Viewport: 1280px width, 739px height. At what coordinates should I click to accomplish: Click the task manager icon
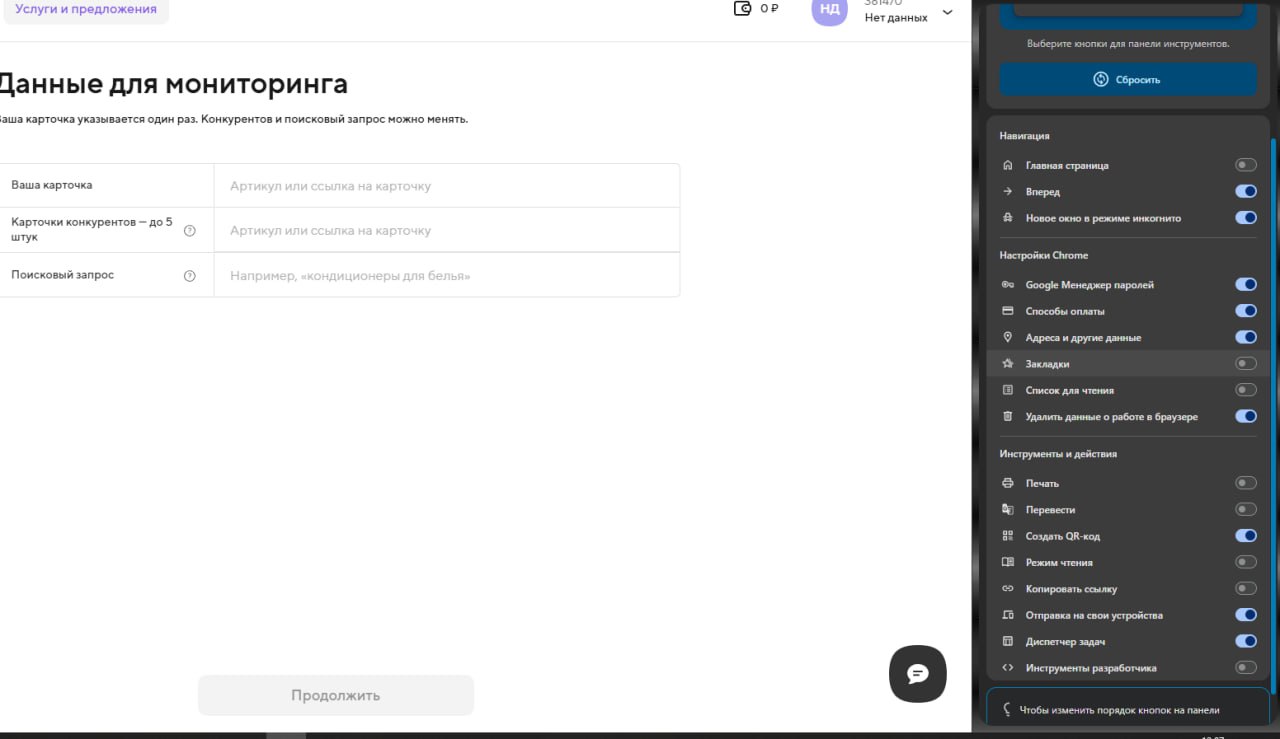click(x=1008, y=641)
